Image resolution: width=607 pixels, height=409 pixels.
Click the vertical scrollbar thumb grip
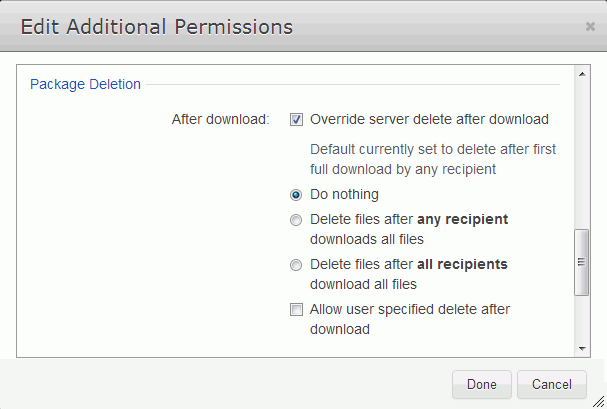581,262
